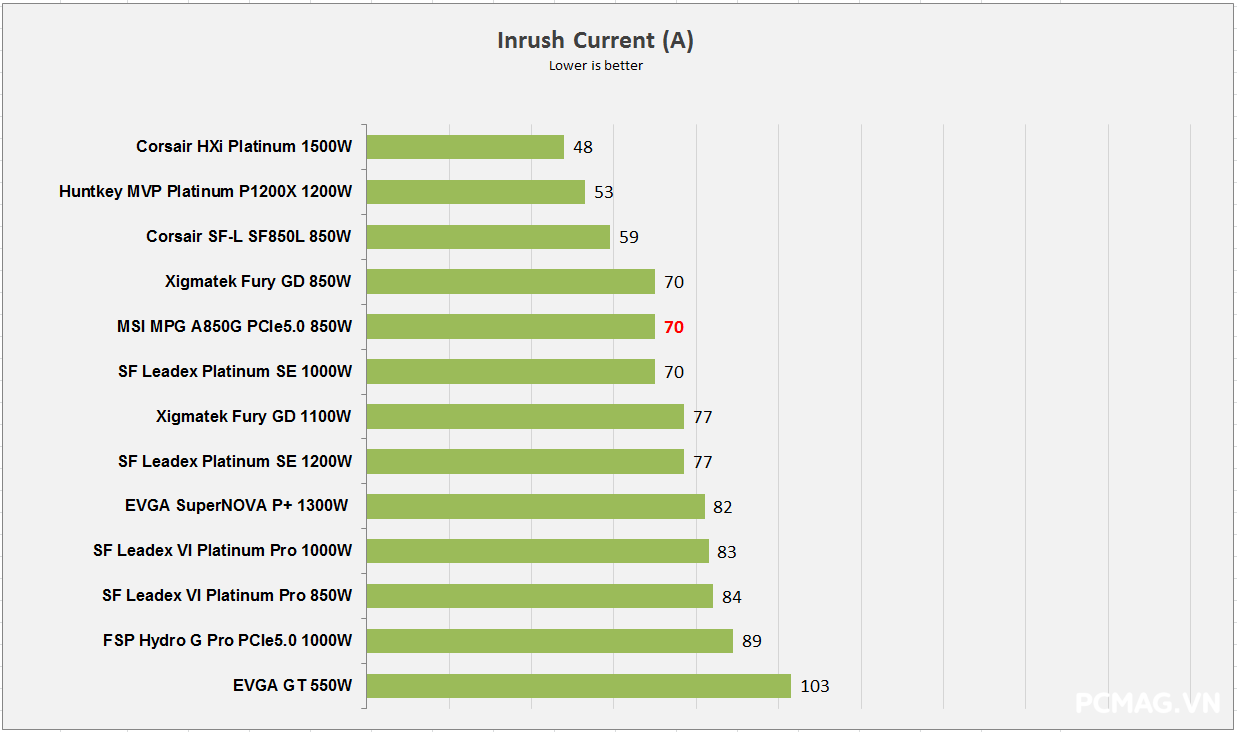Select the EVGA SuperNOVA P+ 1300W bar
This screenshot has width=1237, height=732.
(535, 506)
